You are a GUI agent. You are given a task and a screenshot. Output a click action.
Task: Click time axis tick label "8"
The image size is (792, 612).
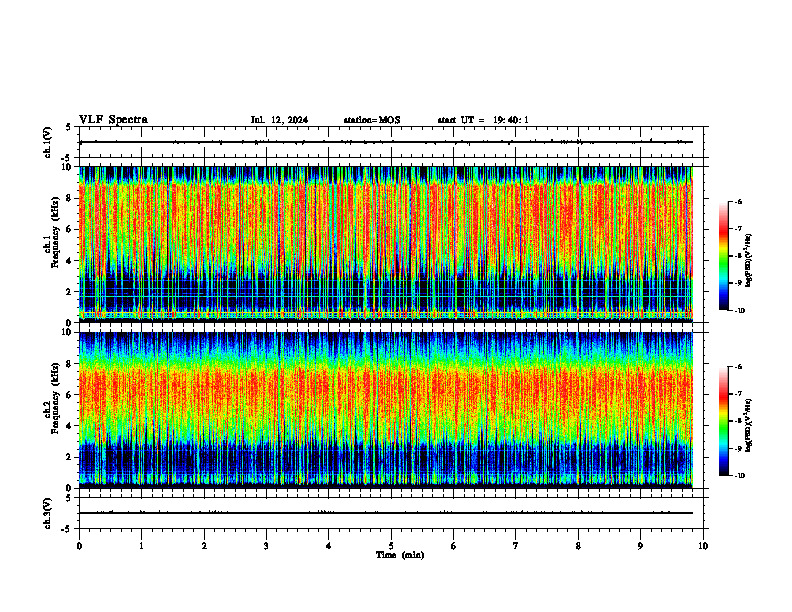(x=578, y=546)
